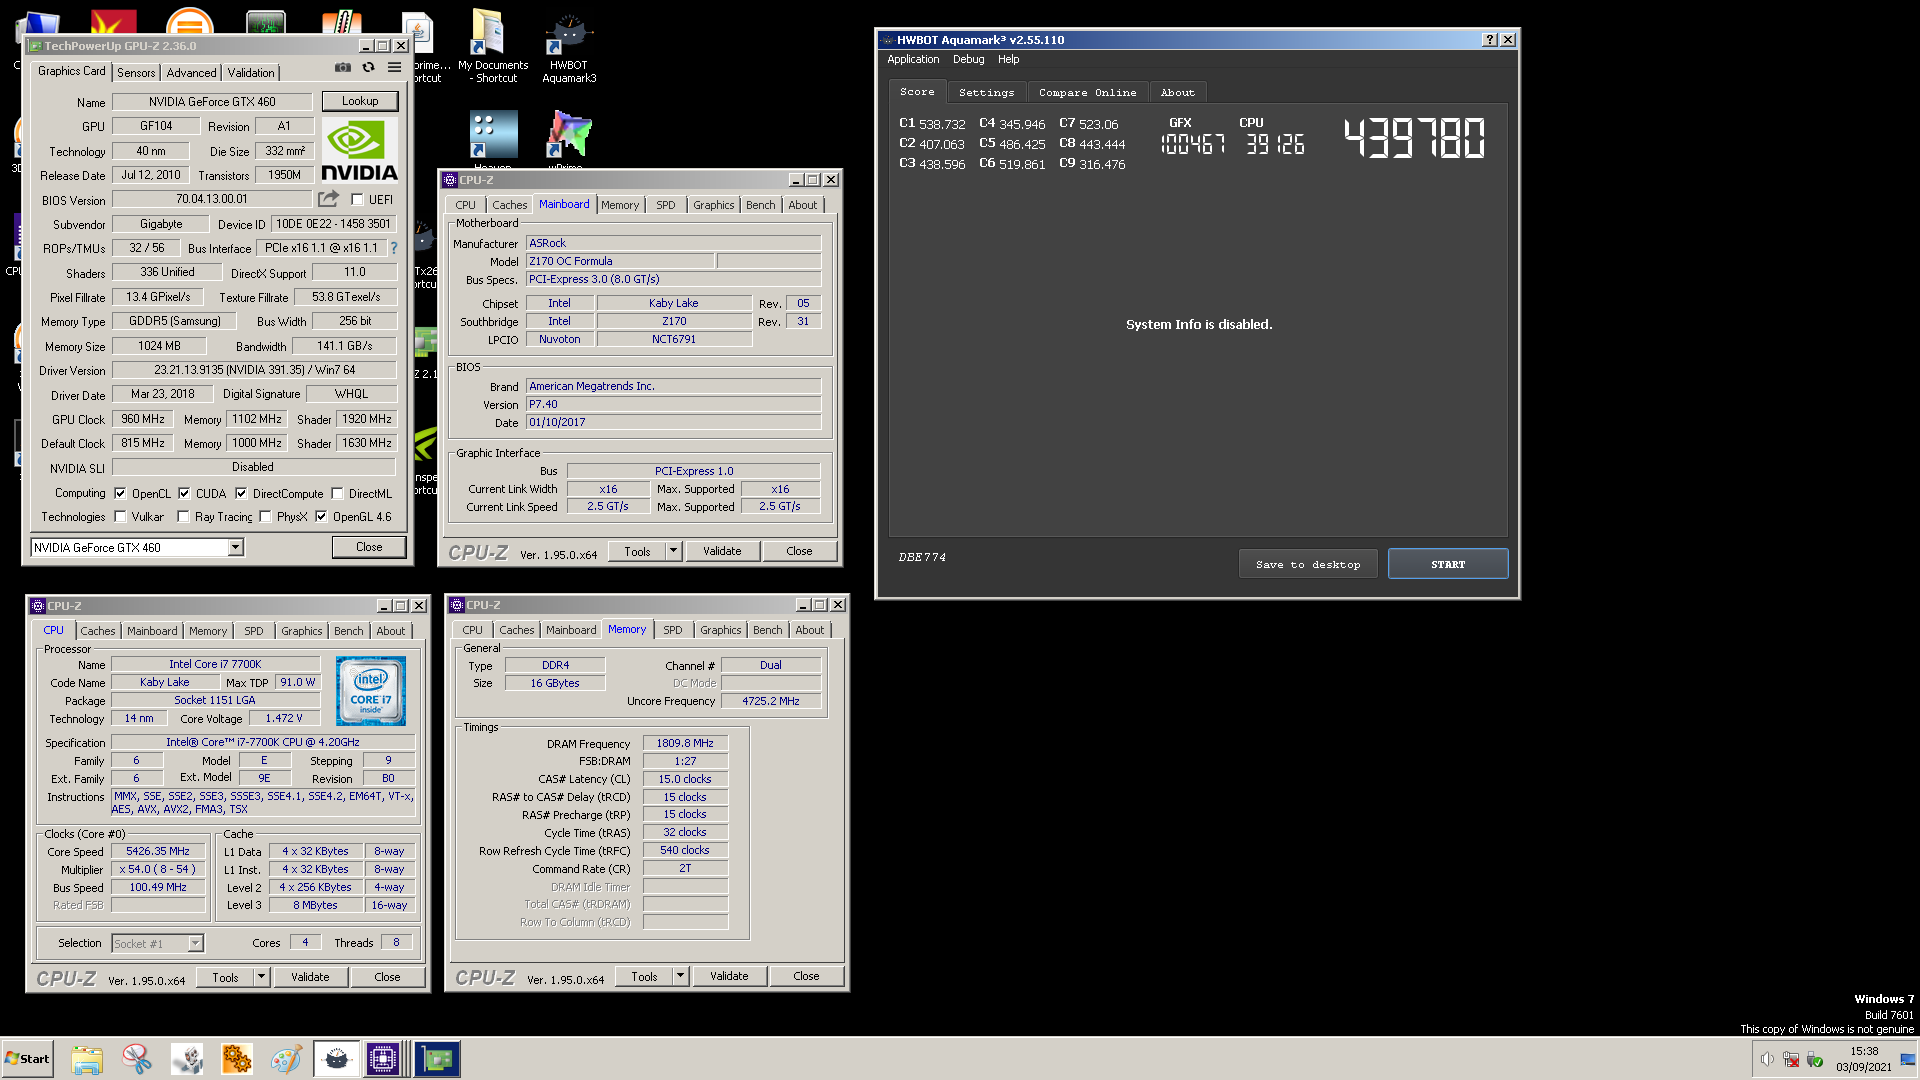Click Tools button in CPU tab window
The height and width of the screenshot is (1080, 1920).
(x=225, y=977)
